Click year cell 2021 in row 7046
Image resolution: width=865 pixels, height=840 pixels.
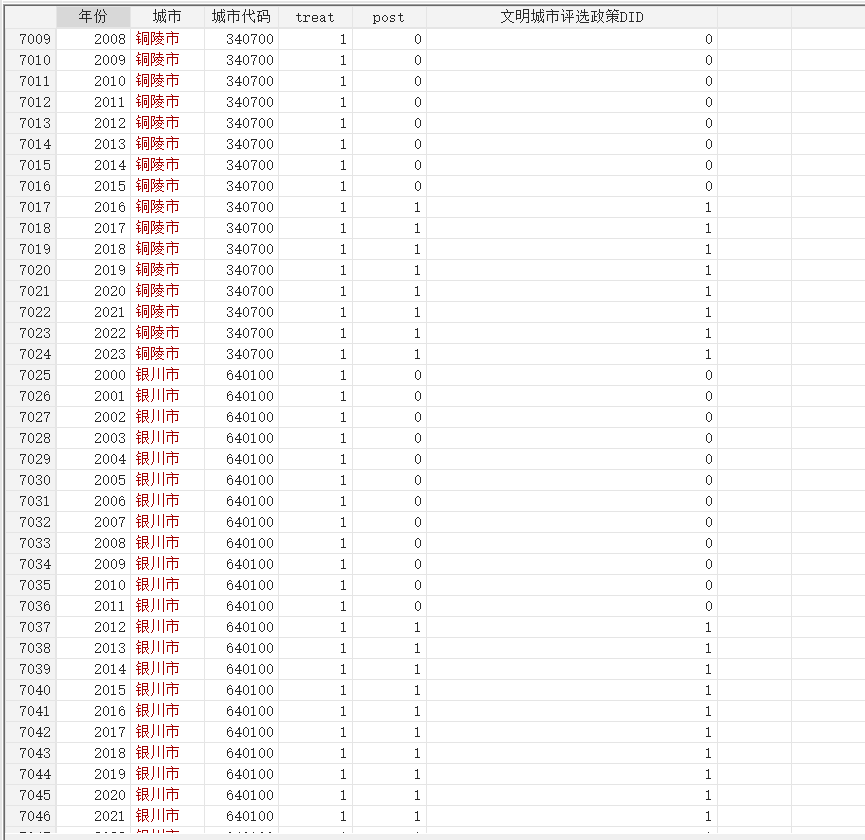93,816
